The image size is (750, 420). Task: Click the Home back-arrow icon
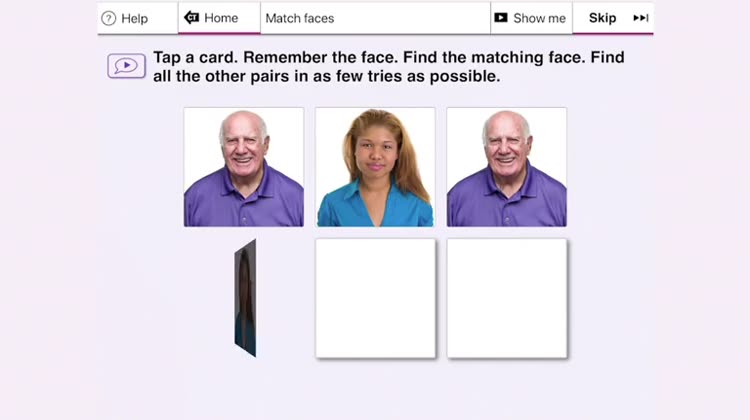tap(191, 18)
